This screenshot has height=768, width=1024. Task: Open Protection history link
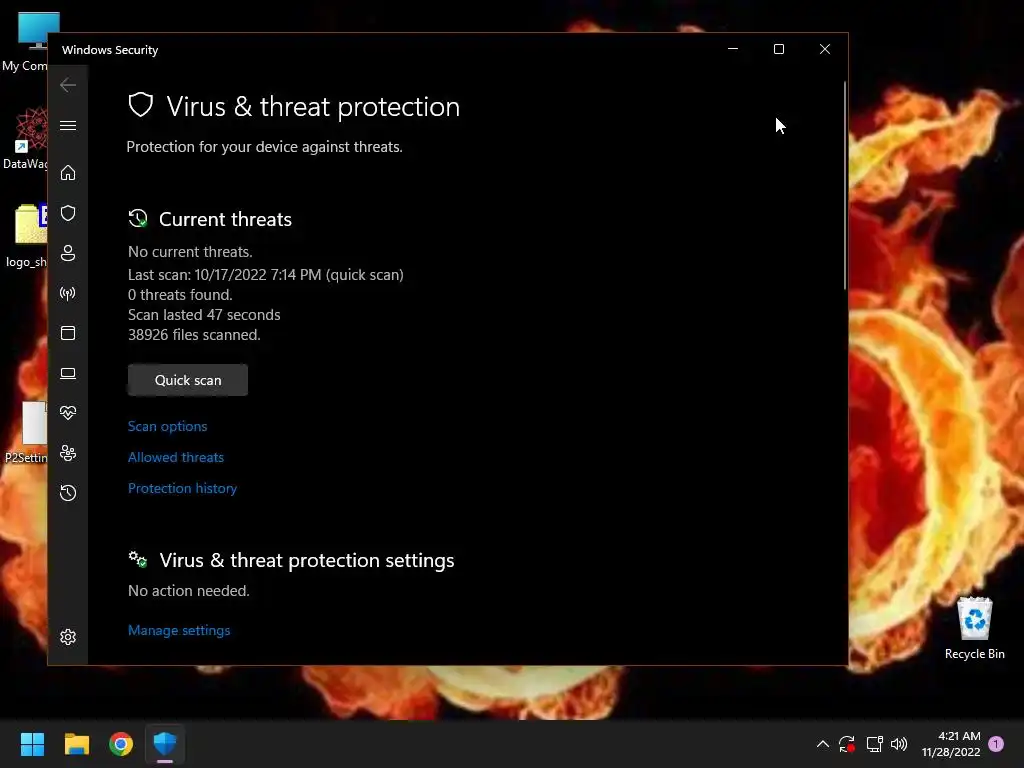(182, 488)
